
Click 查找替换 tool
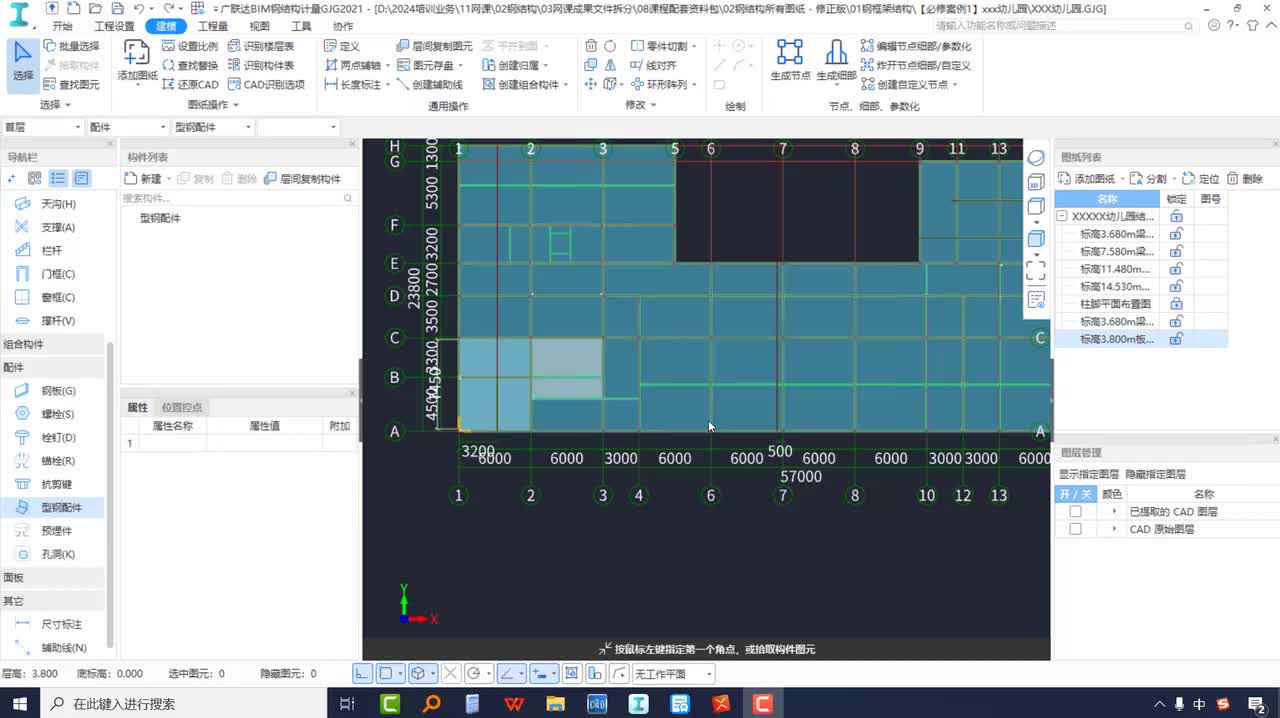pos(189,65)
